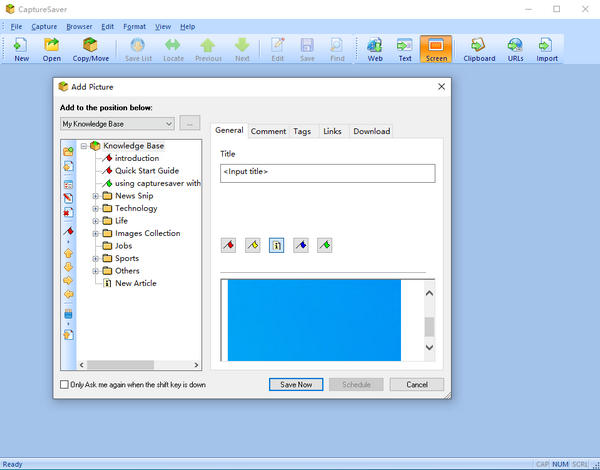Expand the Images Collection folder node
Viewport: 600px width, 470px height.
tap(96, 233)
